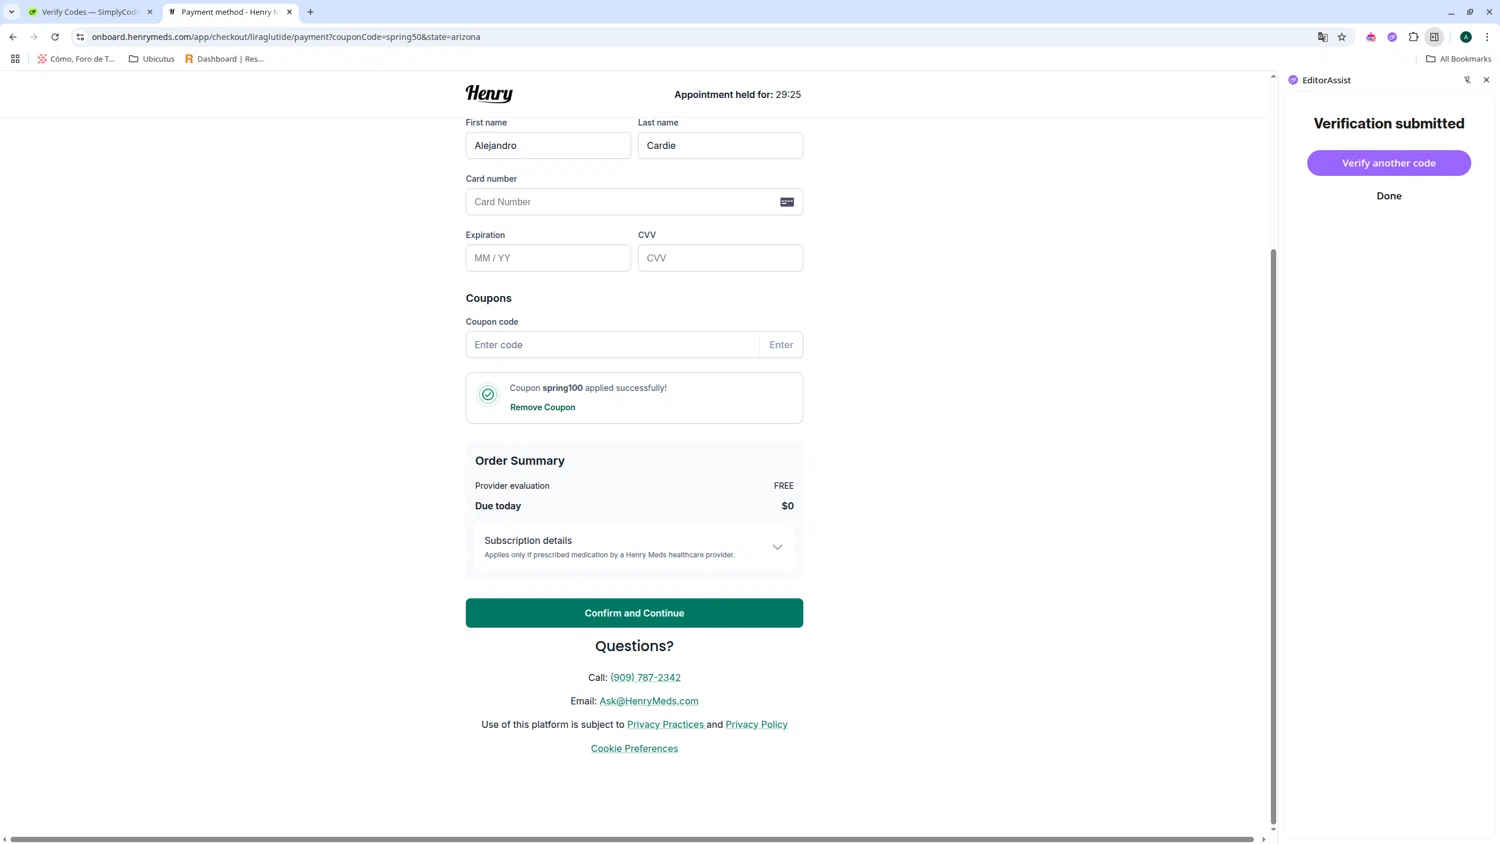Click the Verification submitted heading
Image resolution: width=1500 pixels, height=844 pixels.
click(x=1388, y=124)
